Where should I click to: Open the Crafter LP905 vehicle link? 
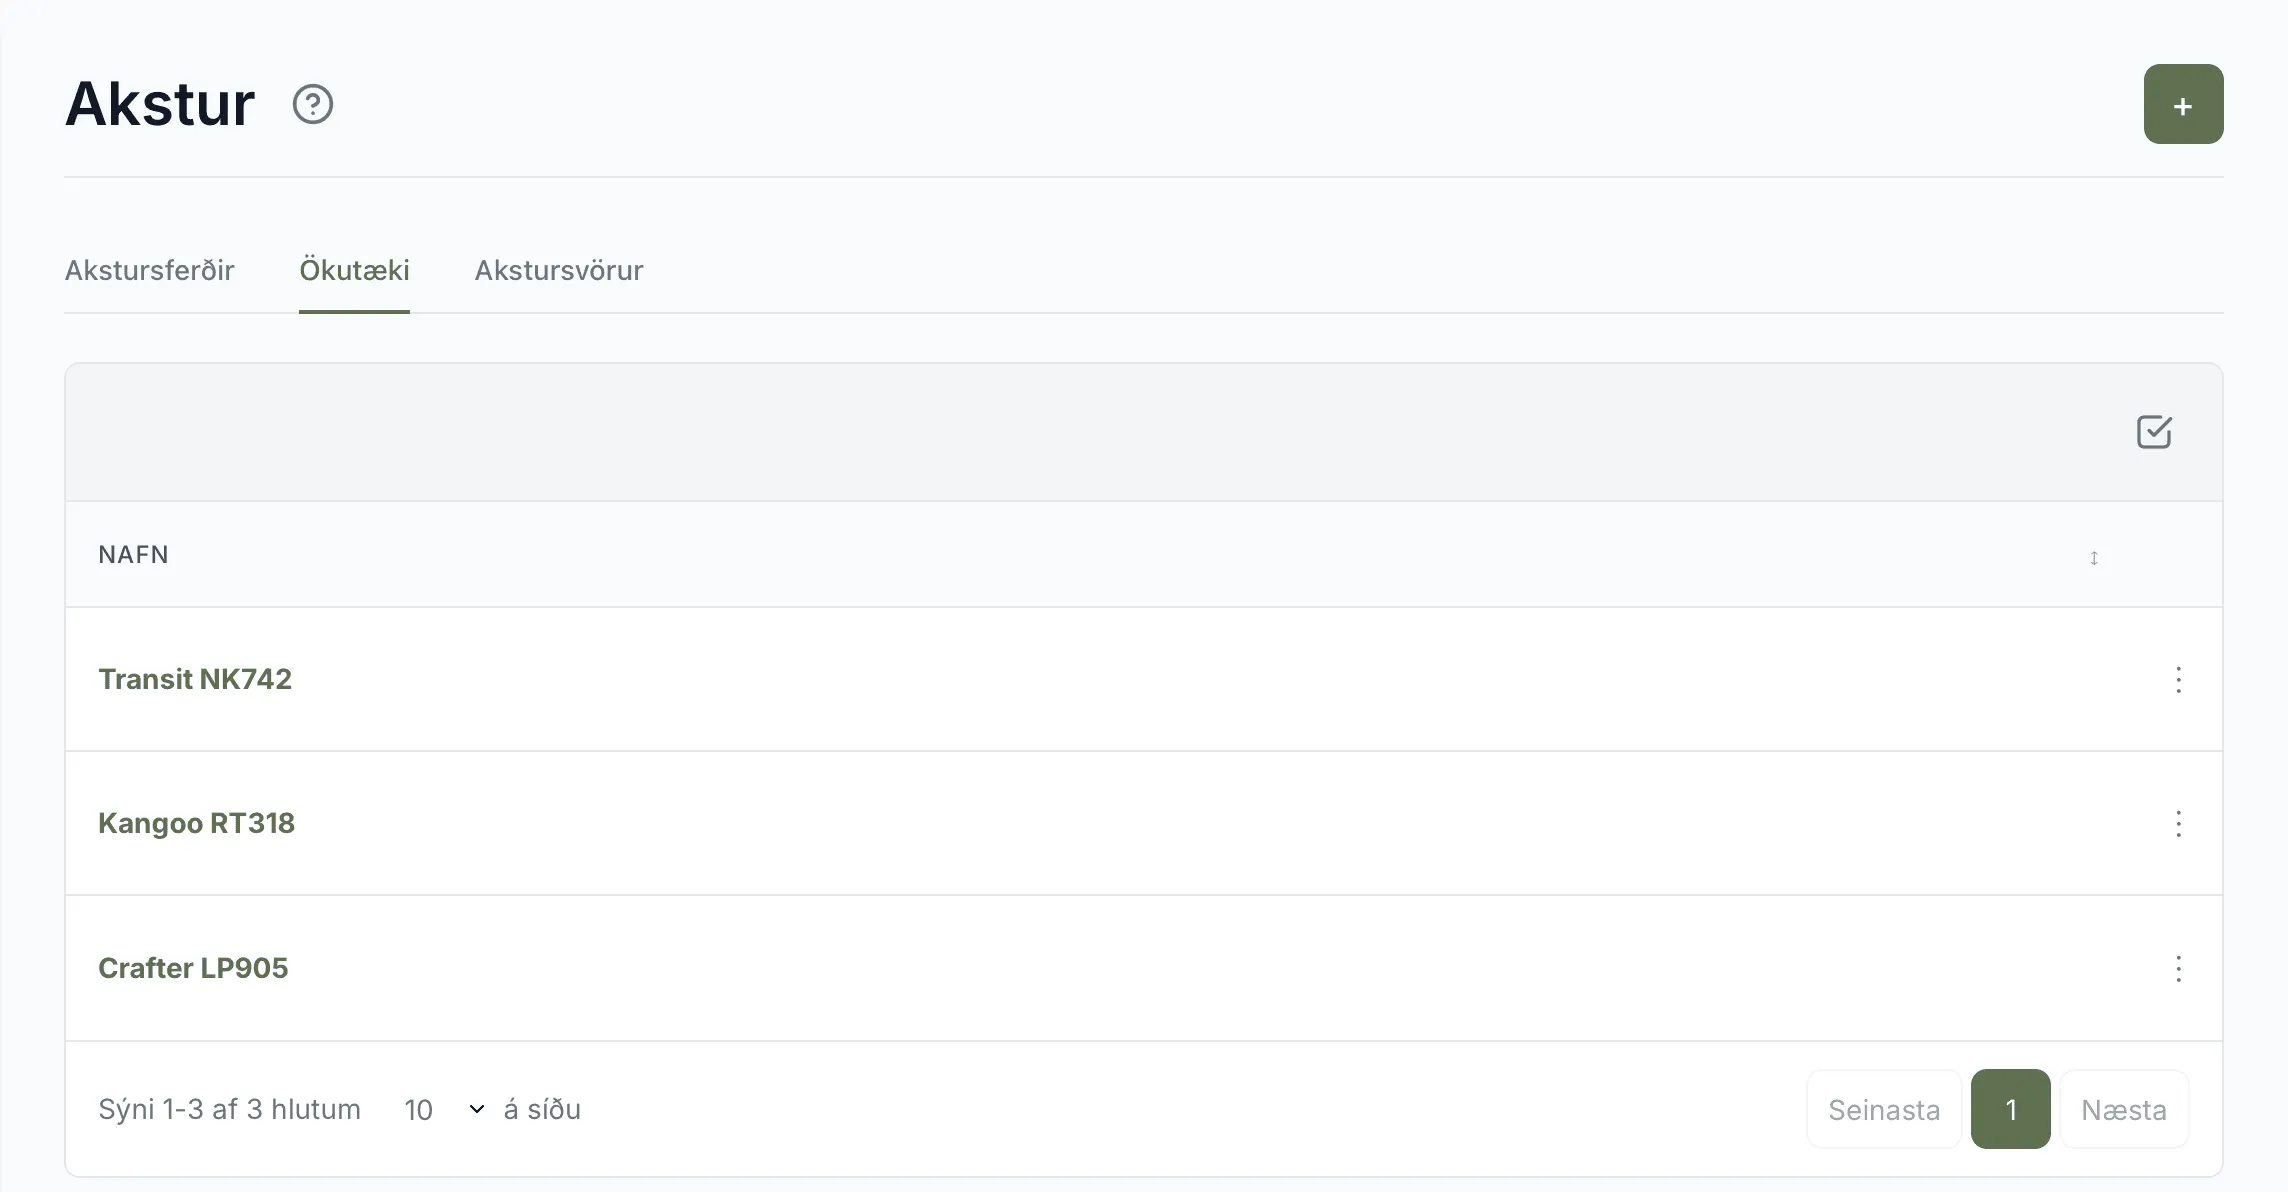coord(193,968)
